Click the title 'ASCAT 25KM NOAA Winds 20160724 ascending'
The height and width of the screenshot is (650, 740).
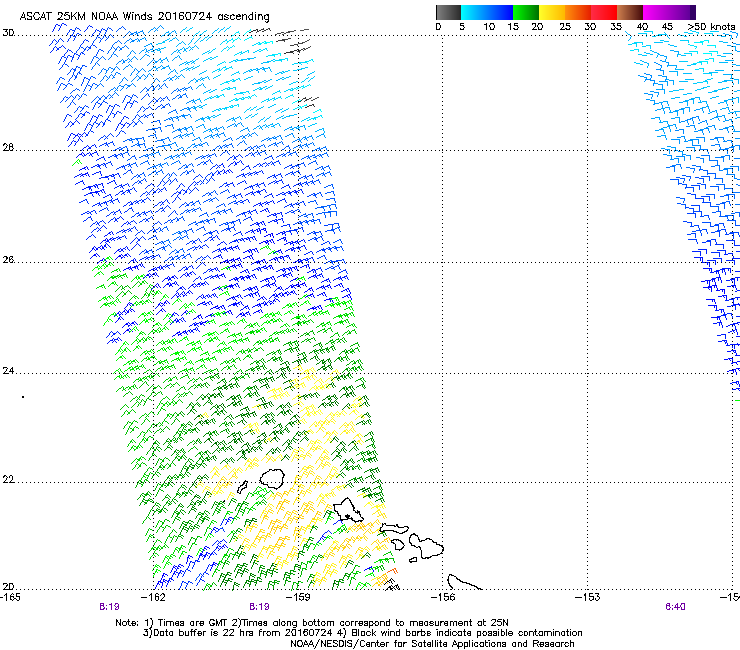144,17
